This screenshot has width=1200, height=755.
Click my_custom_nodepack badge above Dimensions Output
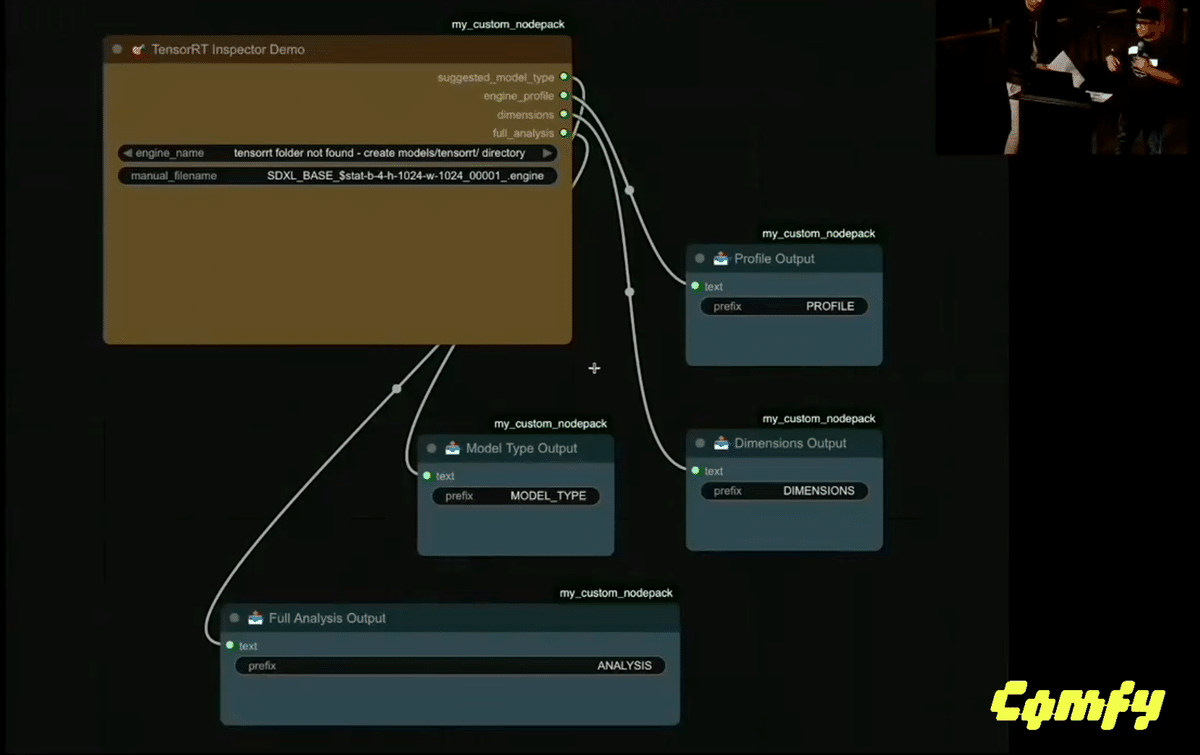click(818, 419)
